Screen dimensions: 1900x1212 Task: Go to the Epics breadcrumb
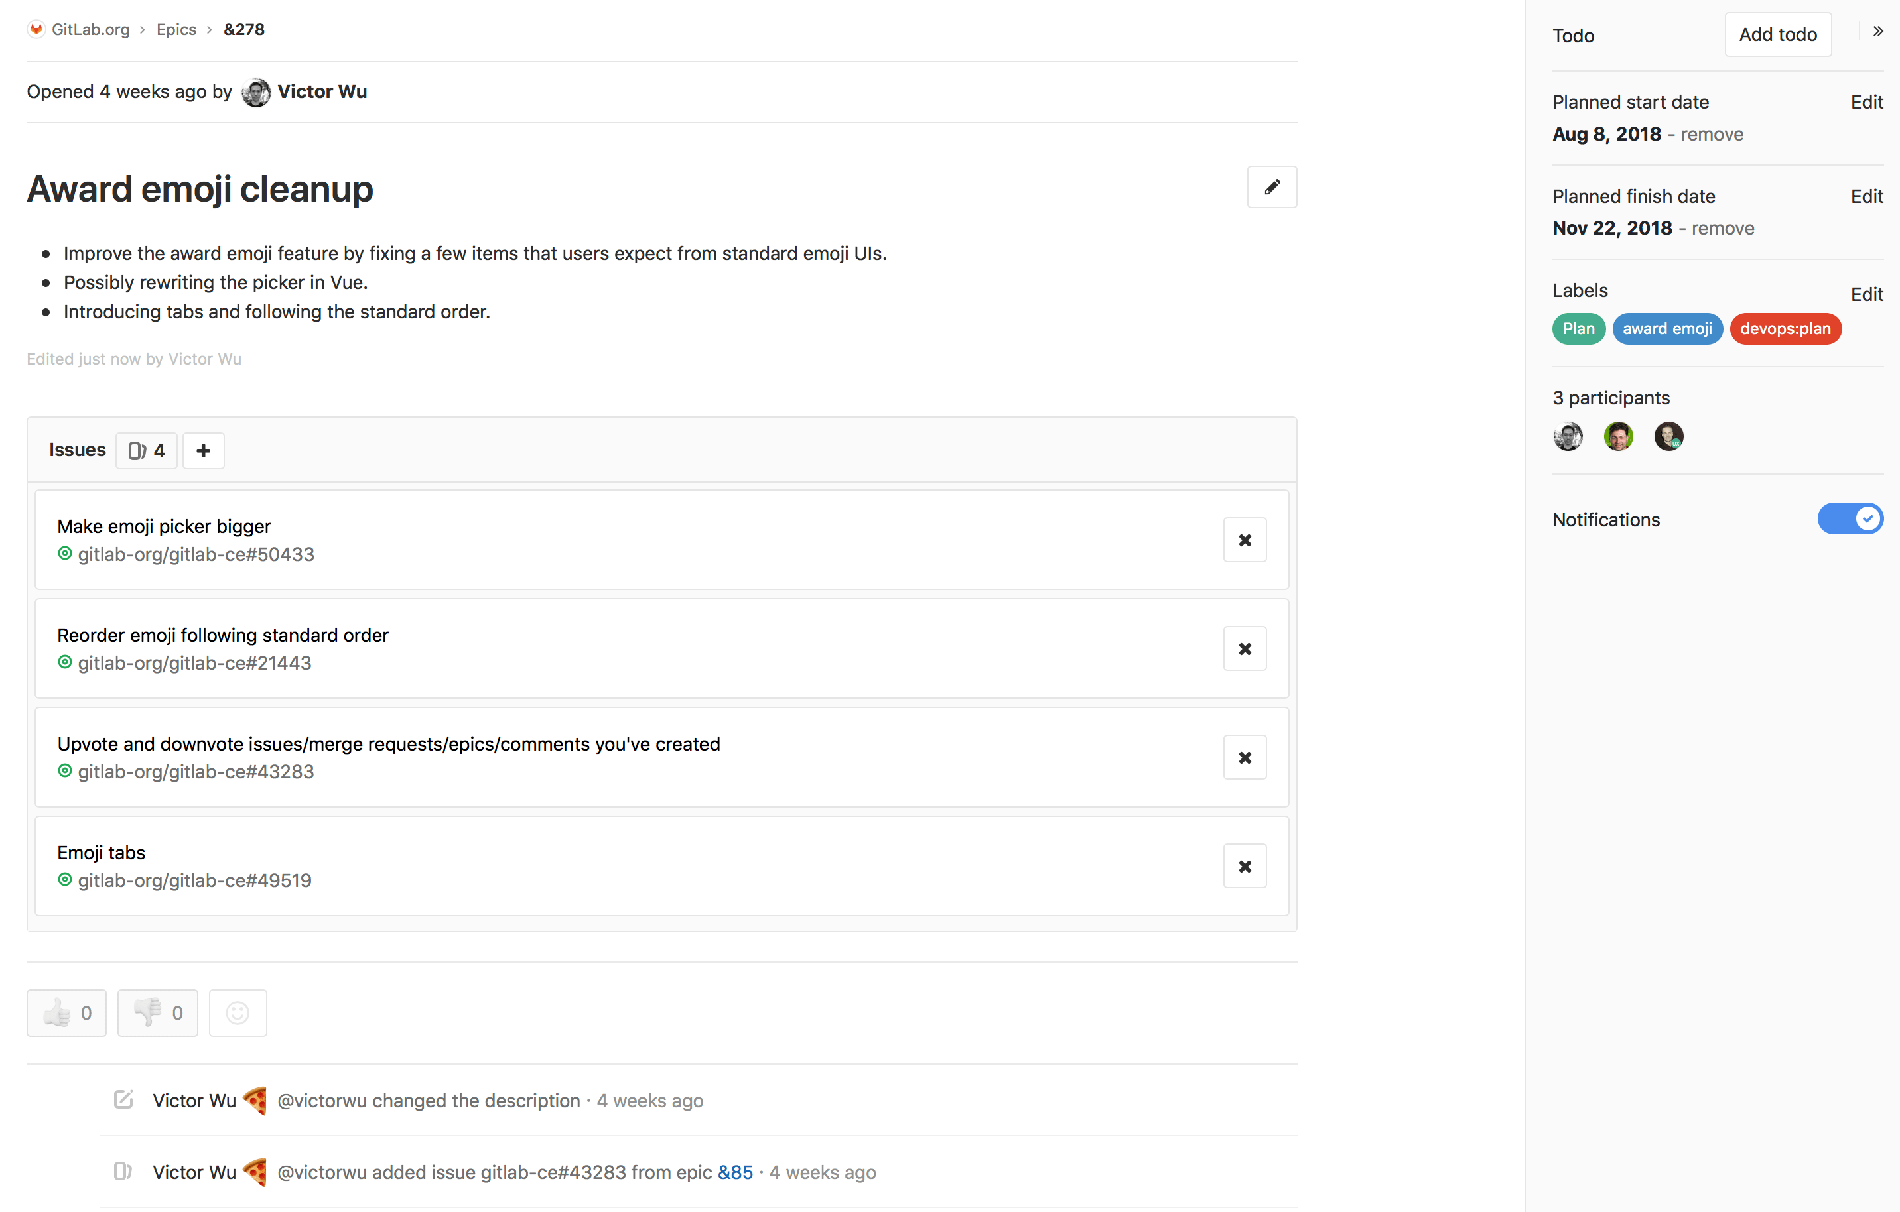[x=176, y=29]
